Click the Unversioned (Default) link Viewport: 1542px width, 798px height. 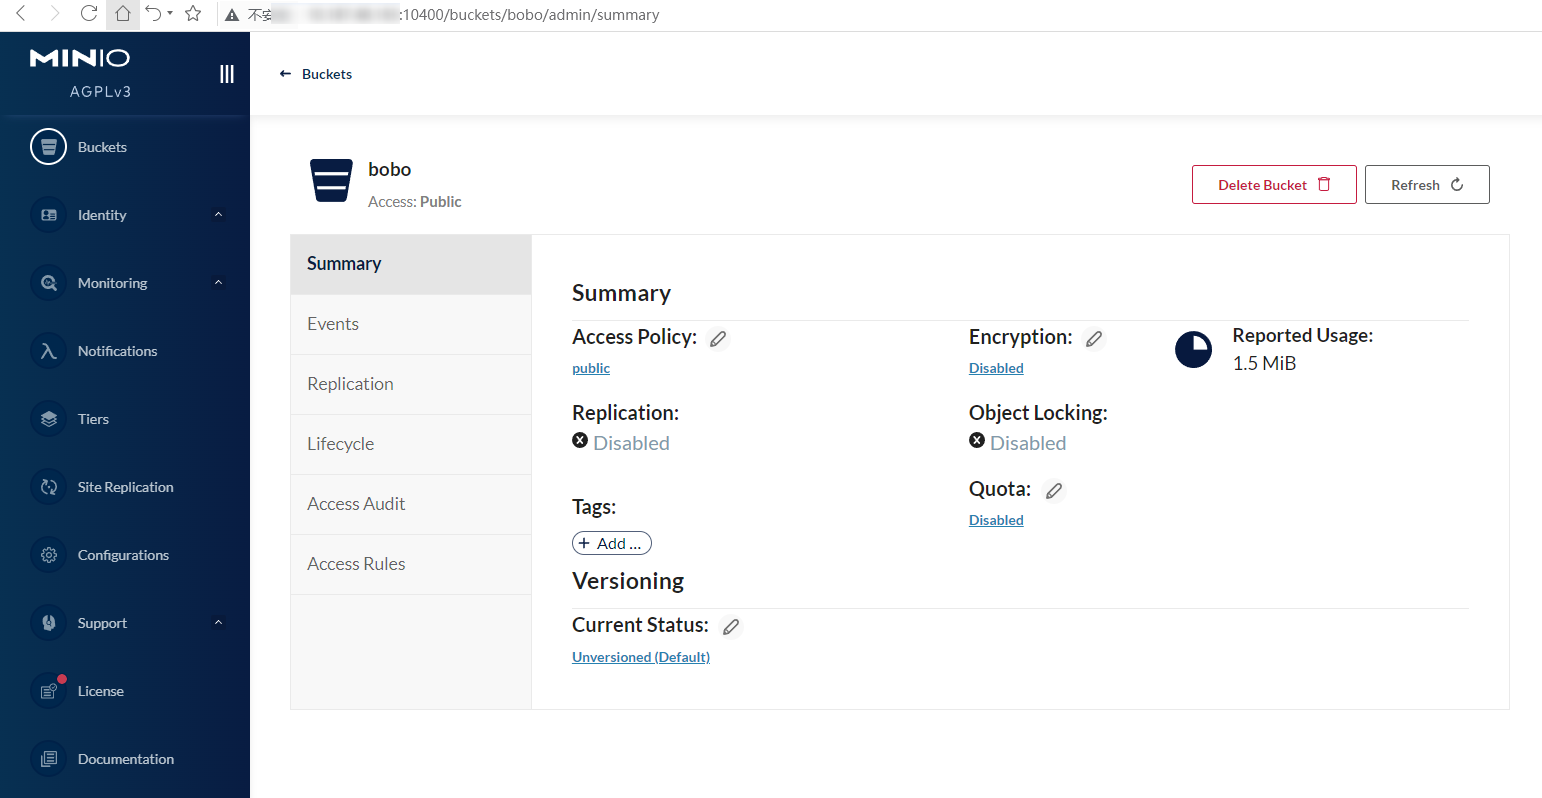[641, 657]
